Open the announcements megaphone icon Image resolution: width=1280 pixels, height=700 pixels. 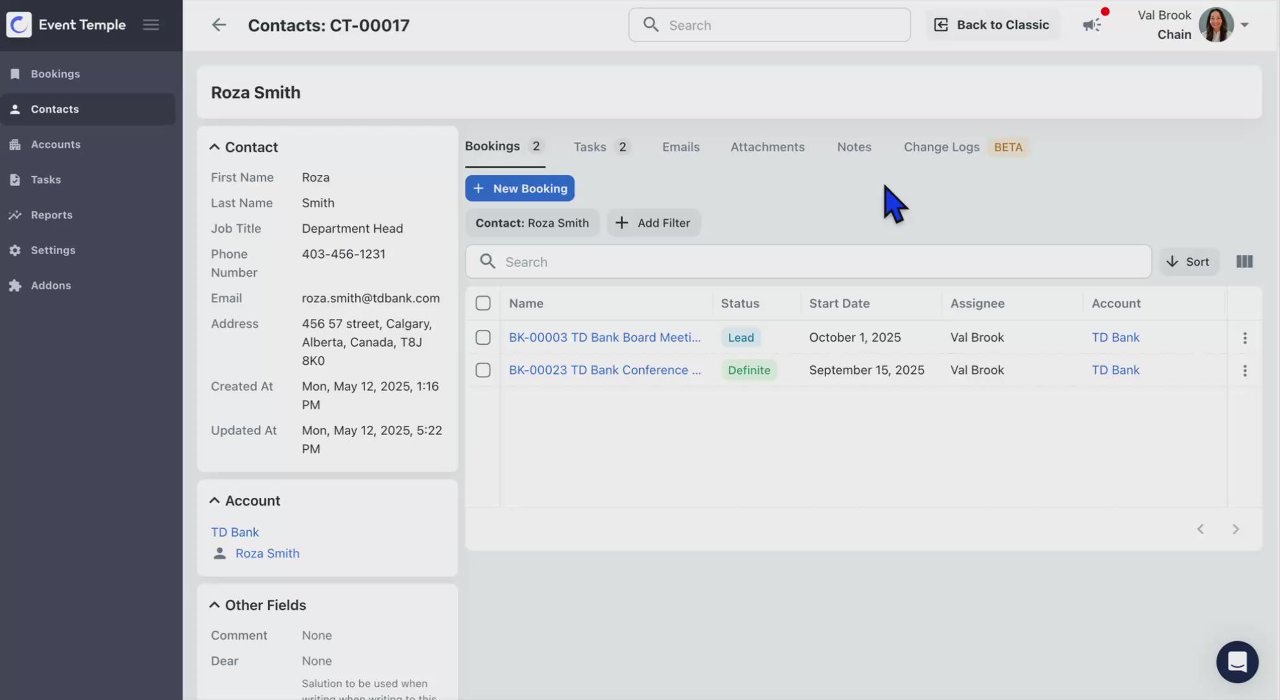pyautogui.click(x=1092, y=25)
